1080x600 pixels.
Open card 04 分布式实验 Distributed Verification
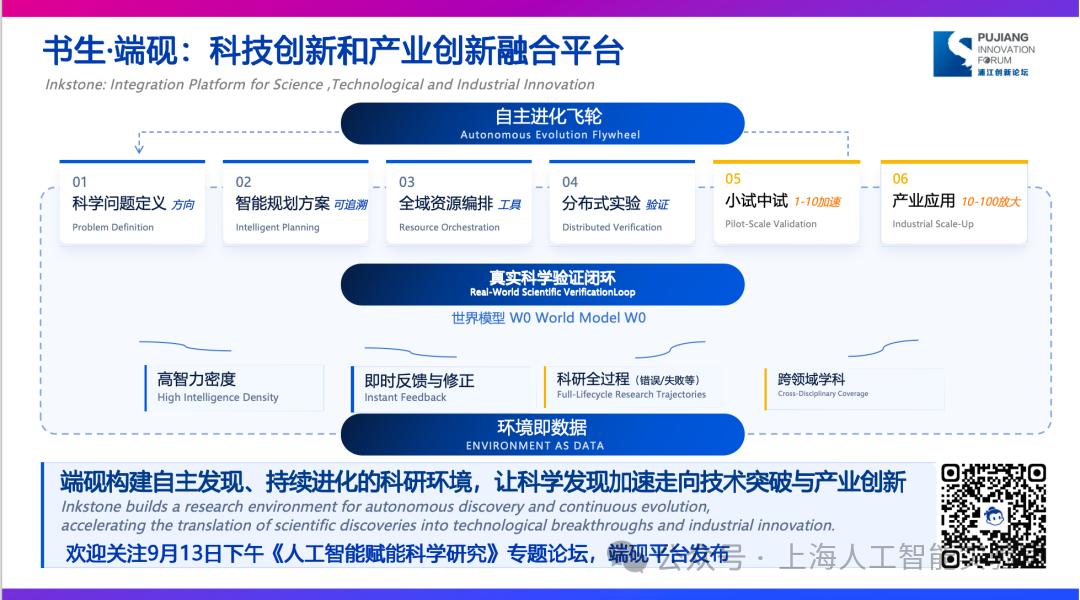coord(622,203)
